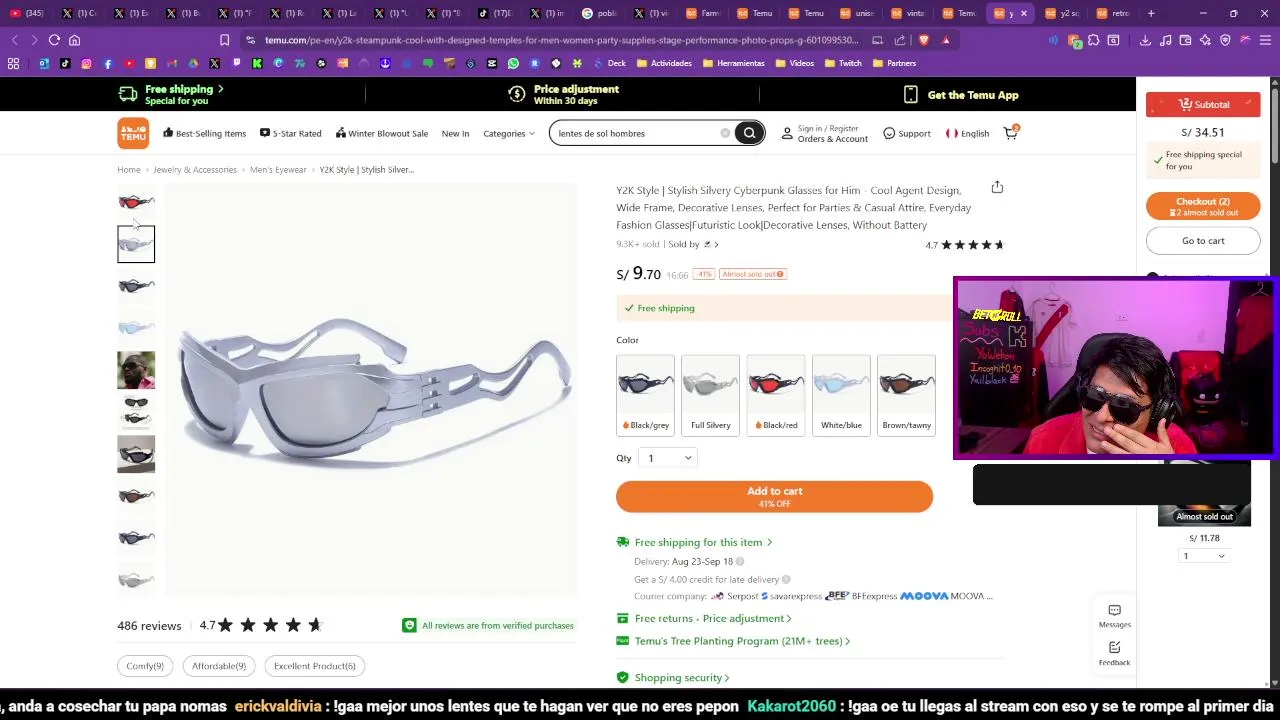Click the Checkout (2) button
The width and height of the screenshot is (1280, 720).
tap(1203, 206)
